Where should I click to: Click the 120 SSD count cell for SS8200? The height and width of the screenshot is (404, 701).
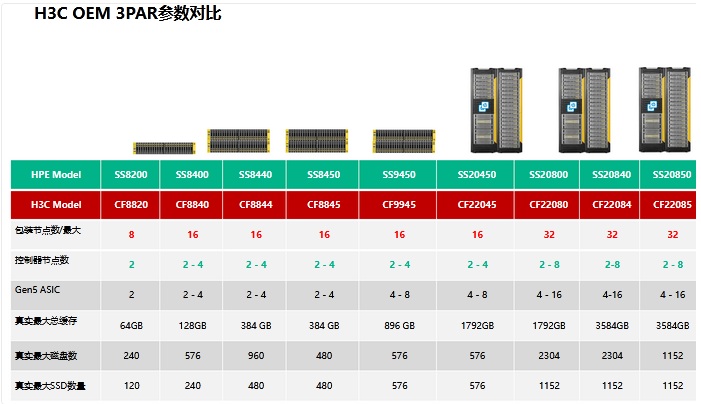click(x=130, y=385)
